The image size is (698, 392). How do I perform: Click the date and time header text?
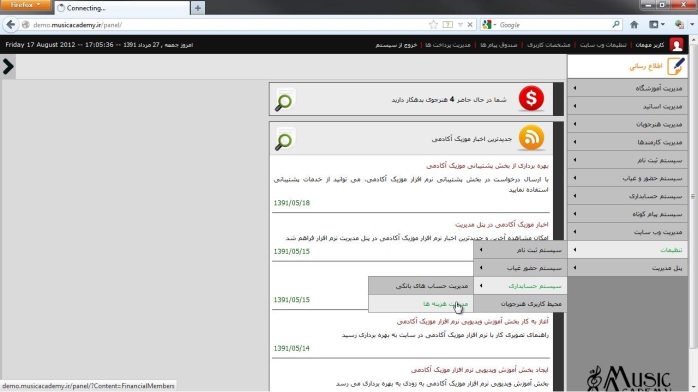coord(99,45)
